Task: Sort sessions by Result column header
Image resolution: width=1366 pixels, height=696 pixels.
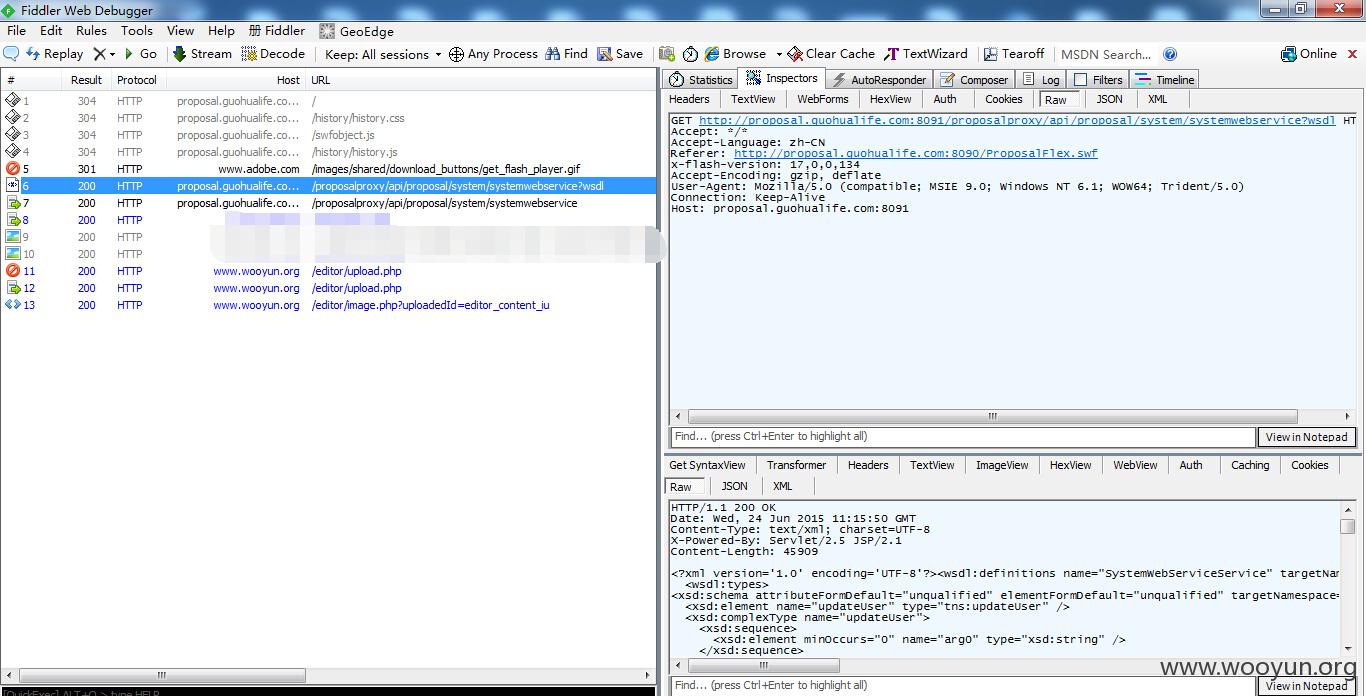Action: [x=86, y=80]
